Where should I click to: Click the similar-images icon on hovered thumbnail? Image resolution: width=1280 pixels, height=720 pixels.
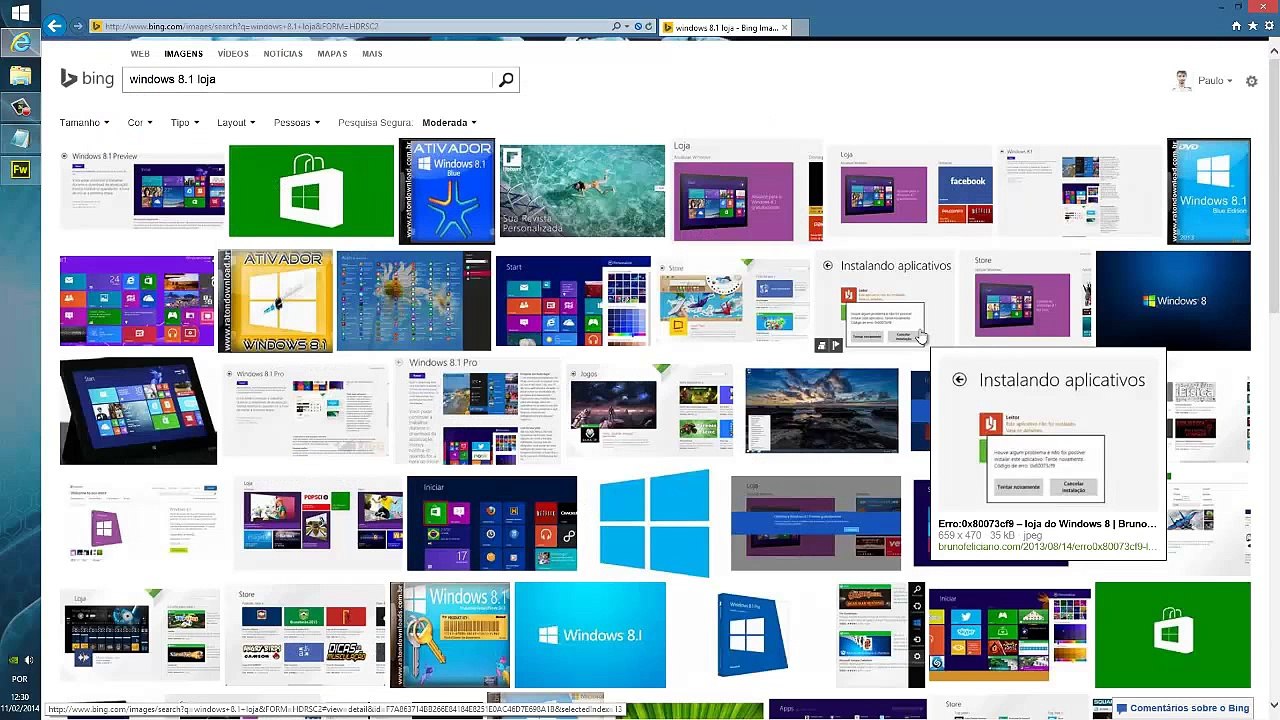822,346
